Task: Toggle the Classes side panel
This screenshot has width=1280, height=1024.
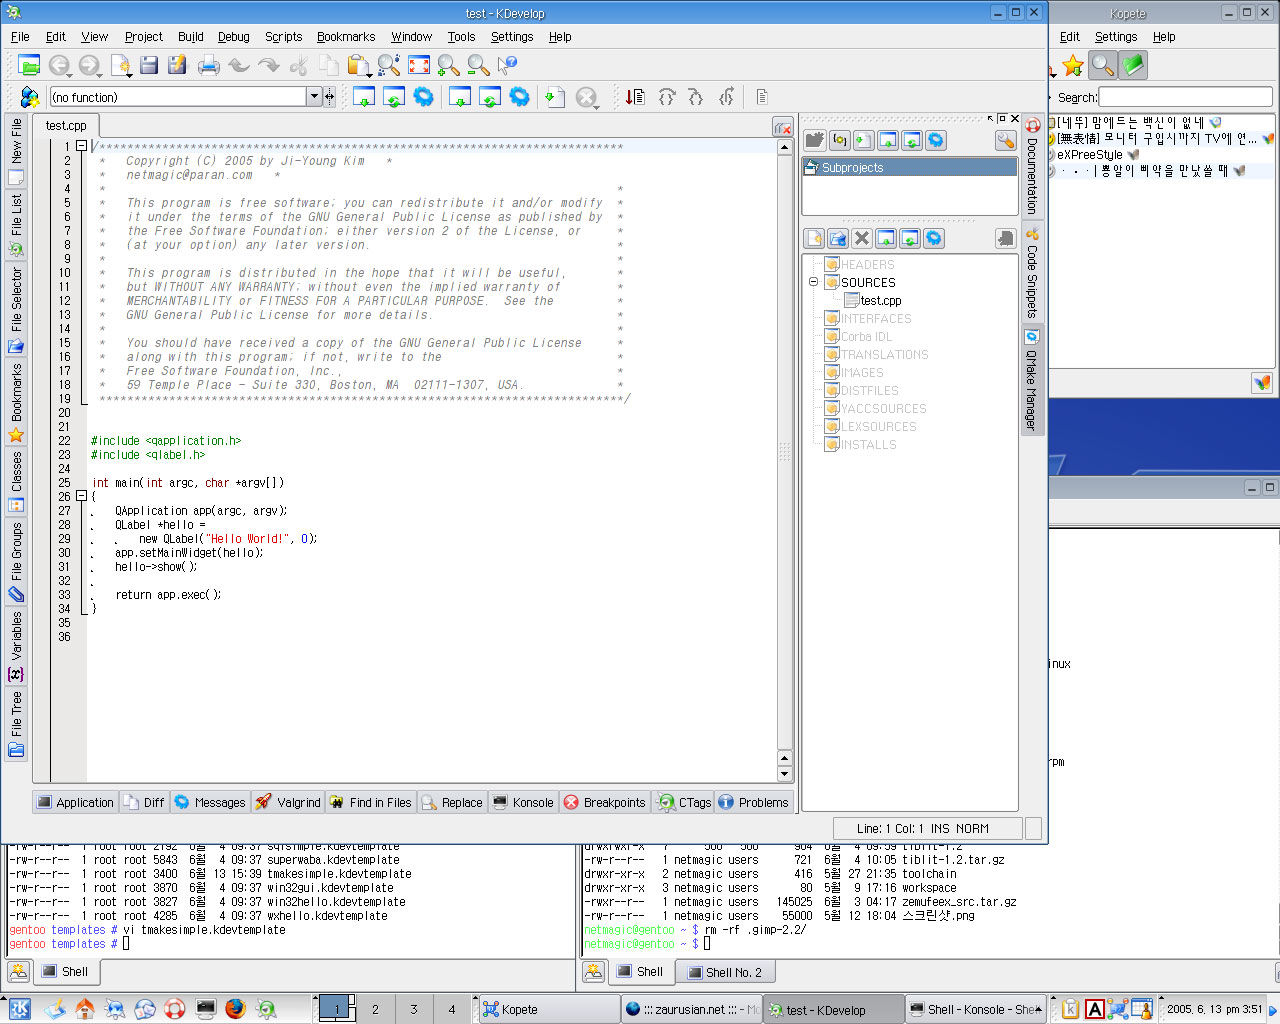Action: coord(16,482)
